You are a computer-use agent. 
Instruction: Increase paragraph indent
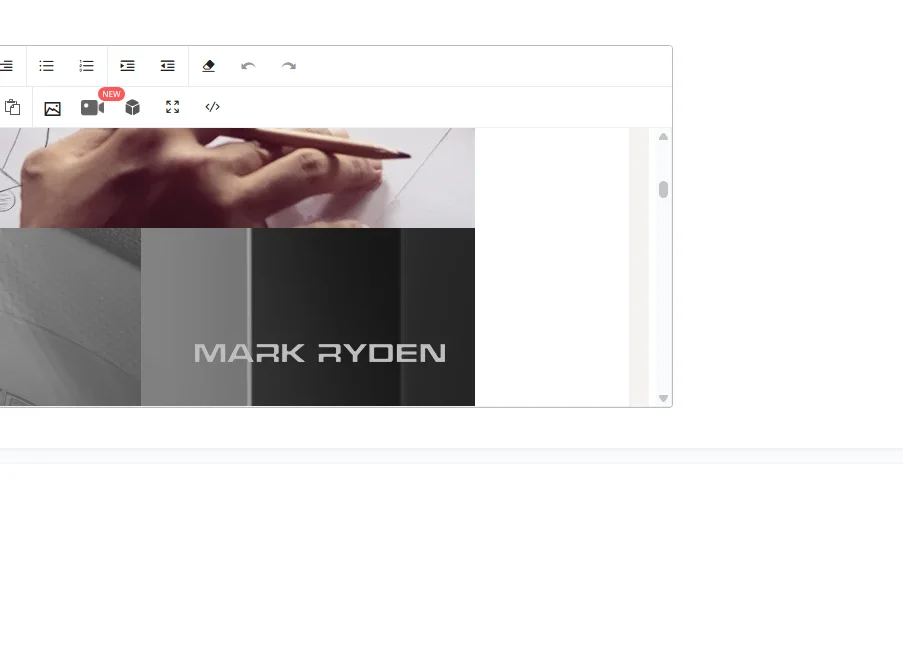(127, 66)
